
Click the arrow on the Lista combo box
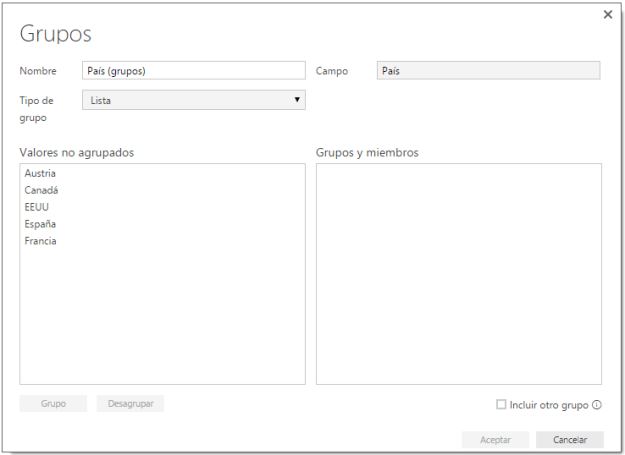tap(297, 100)
